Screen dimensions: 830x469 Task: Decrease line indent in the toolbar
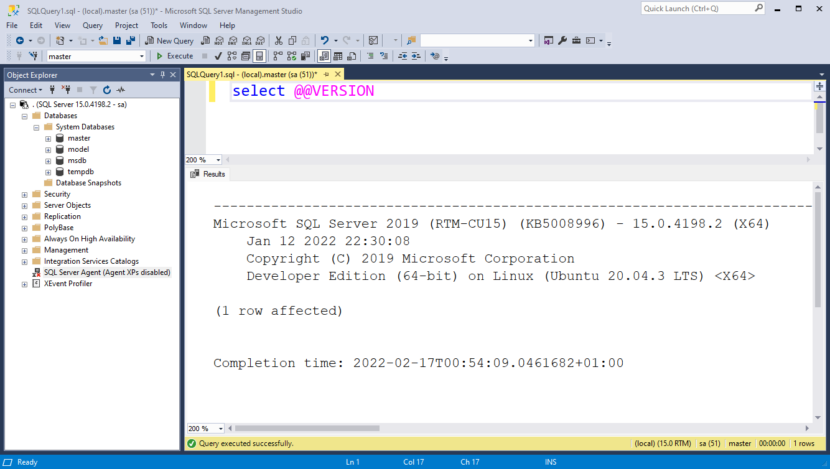pyautogui.click(x=403, y=56)
